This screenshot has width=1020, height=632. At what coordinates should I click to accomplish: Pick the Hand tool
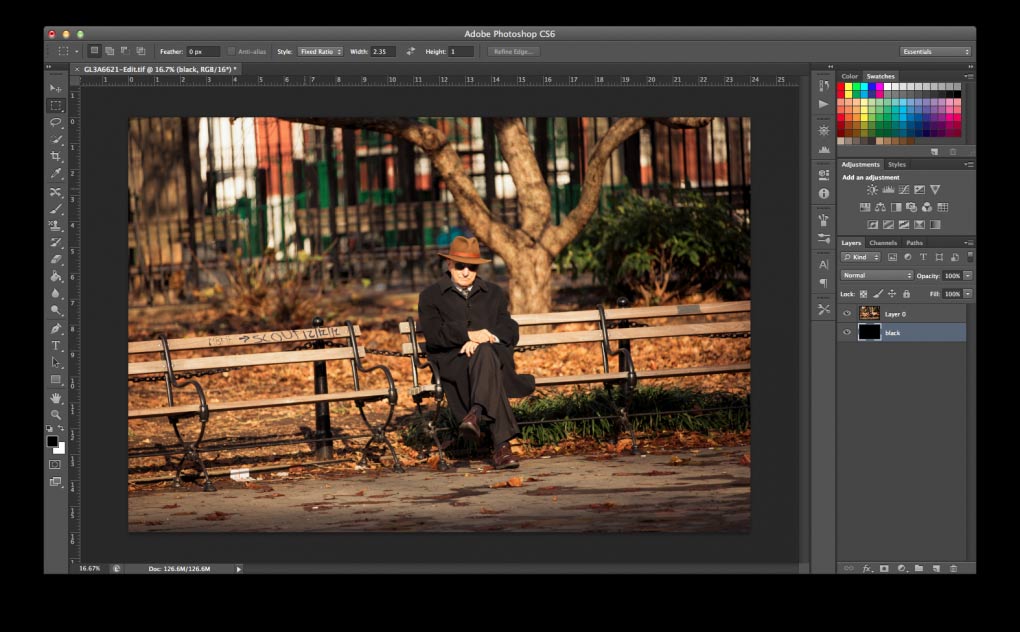(56, 397)
